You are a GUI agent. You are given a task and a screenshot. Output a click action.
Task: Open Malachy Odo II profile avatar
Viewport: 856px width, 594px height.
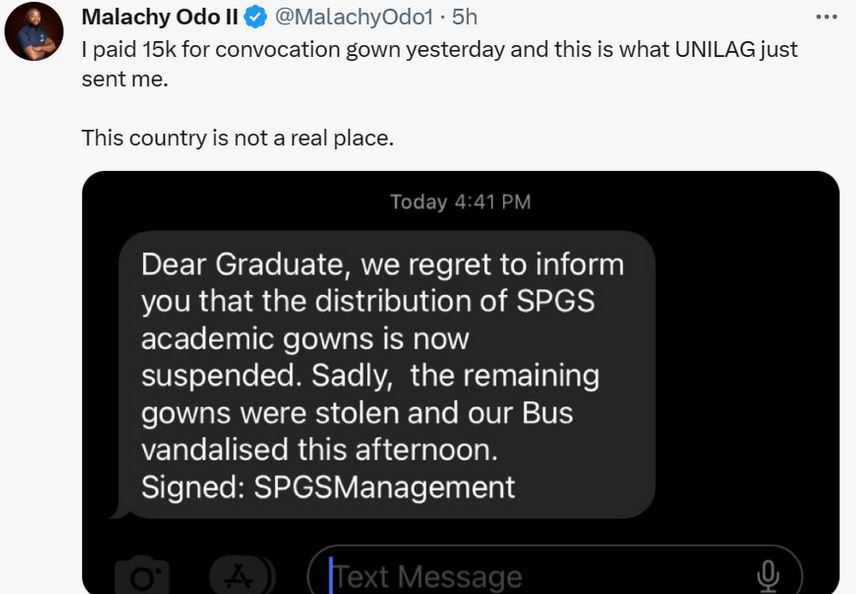(x=34, y=37)
